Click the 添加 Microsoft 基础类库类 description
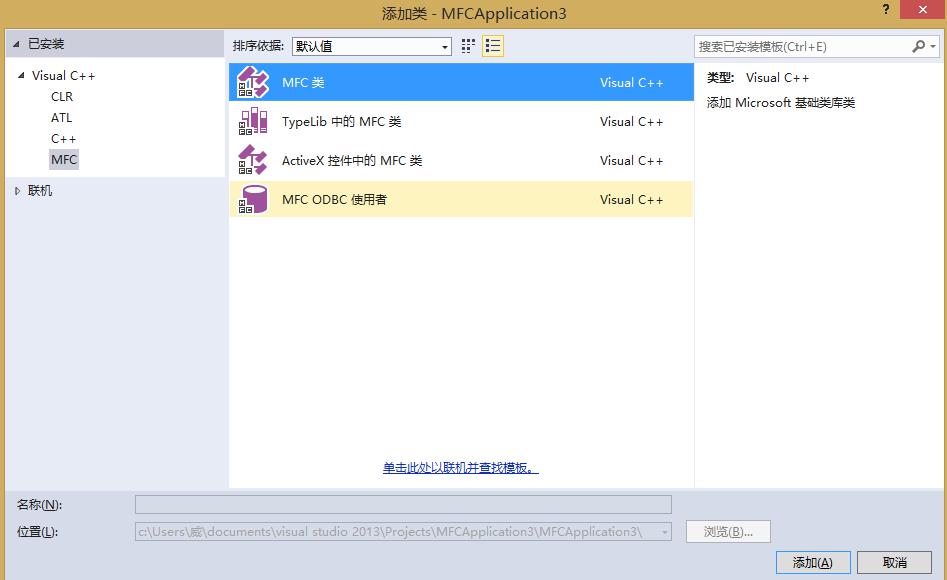This screenshot has width=947, height=580. (781, 103)
